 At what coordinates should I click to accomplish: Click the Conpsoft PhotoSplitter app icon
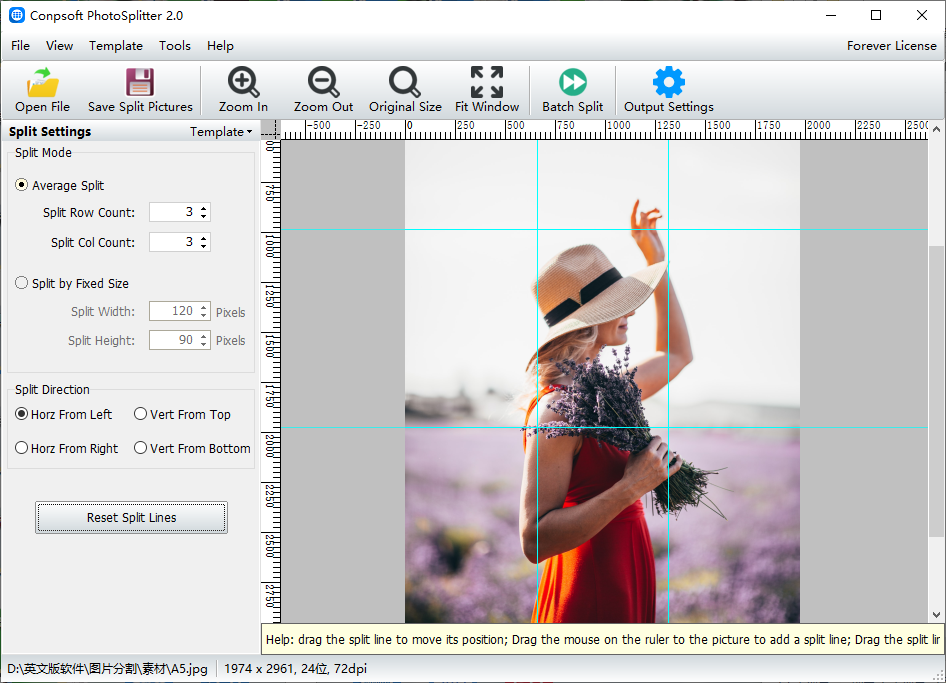click(x=17, y=15)
